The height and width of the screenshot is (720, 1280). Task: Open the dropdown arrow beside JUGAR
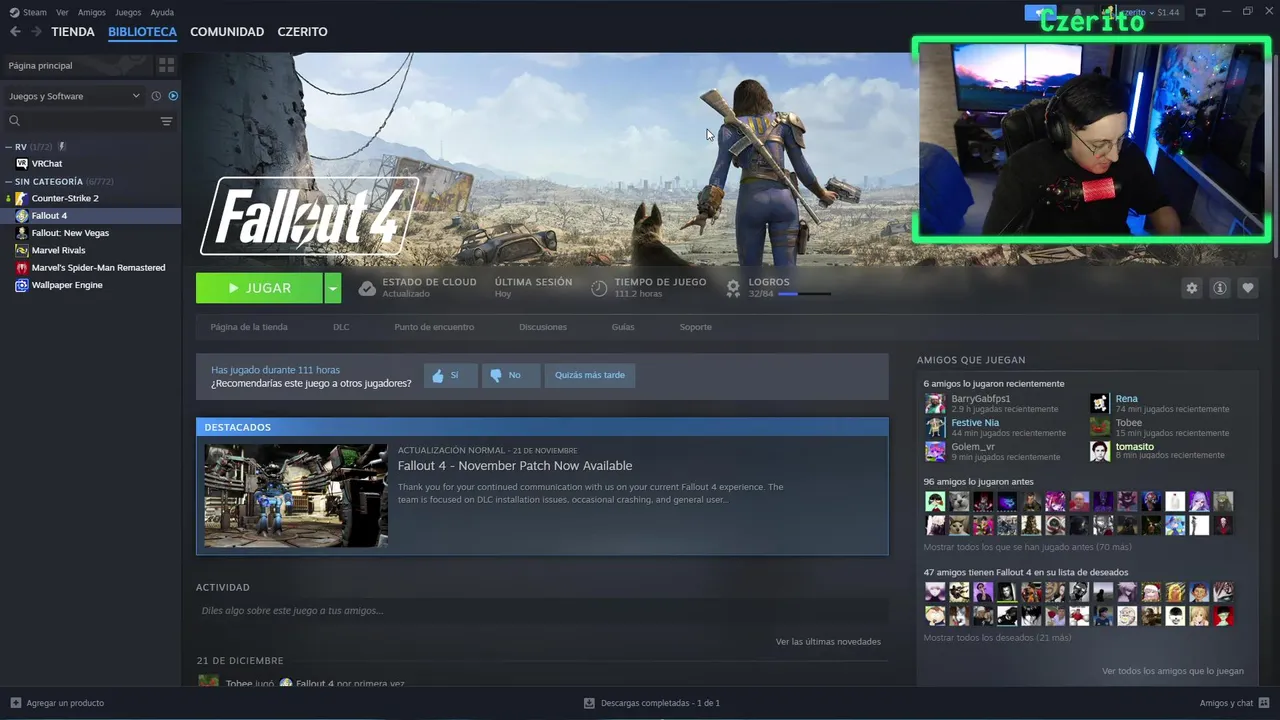click(333, 288)
